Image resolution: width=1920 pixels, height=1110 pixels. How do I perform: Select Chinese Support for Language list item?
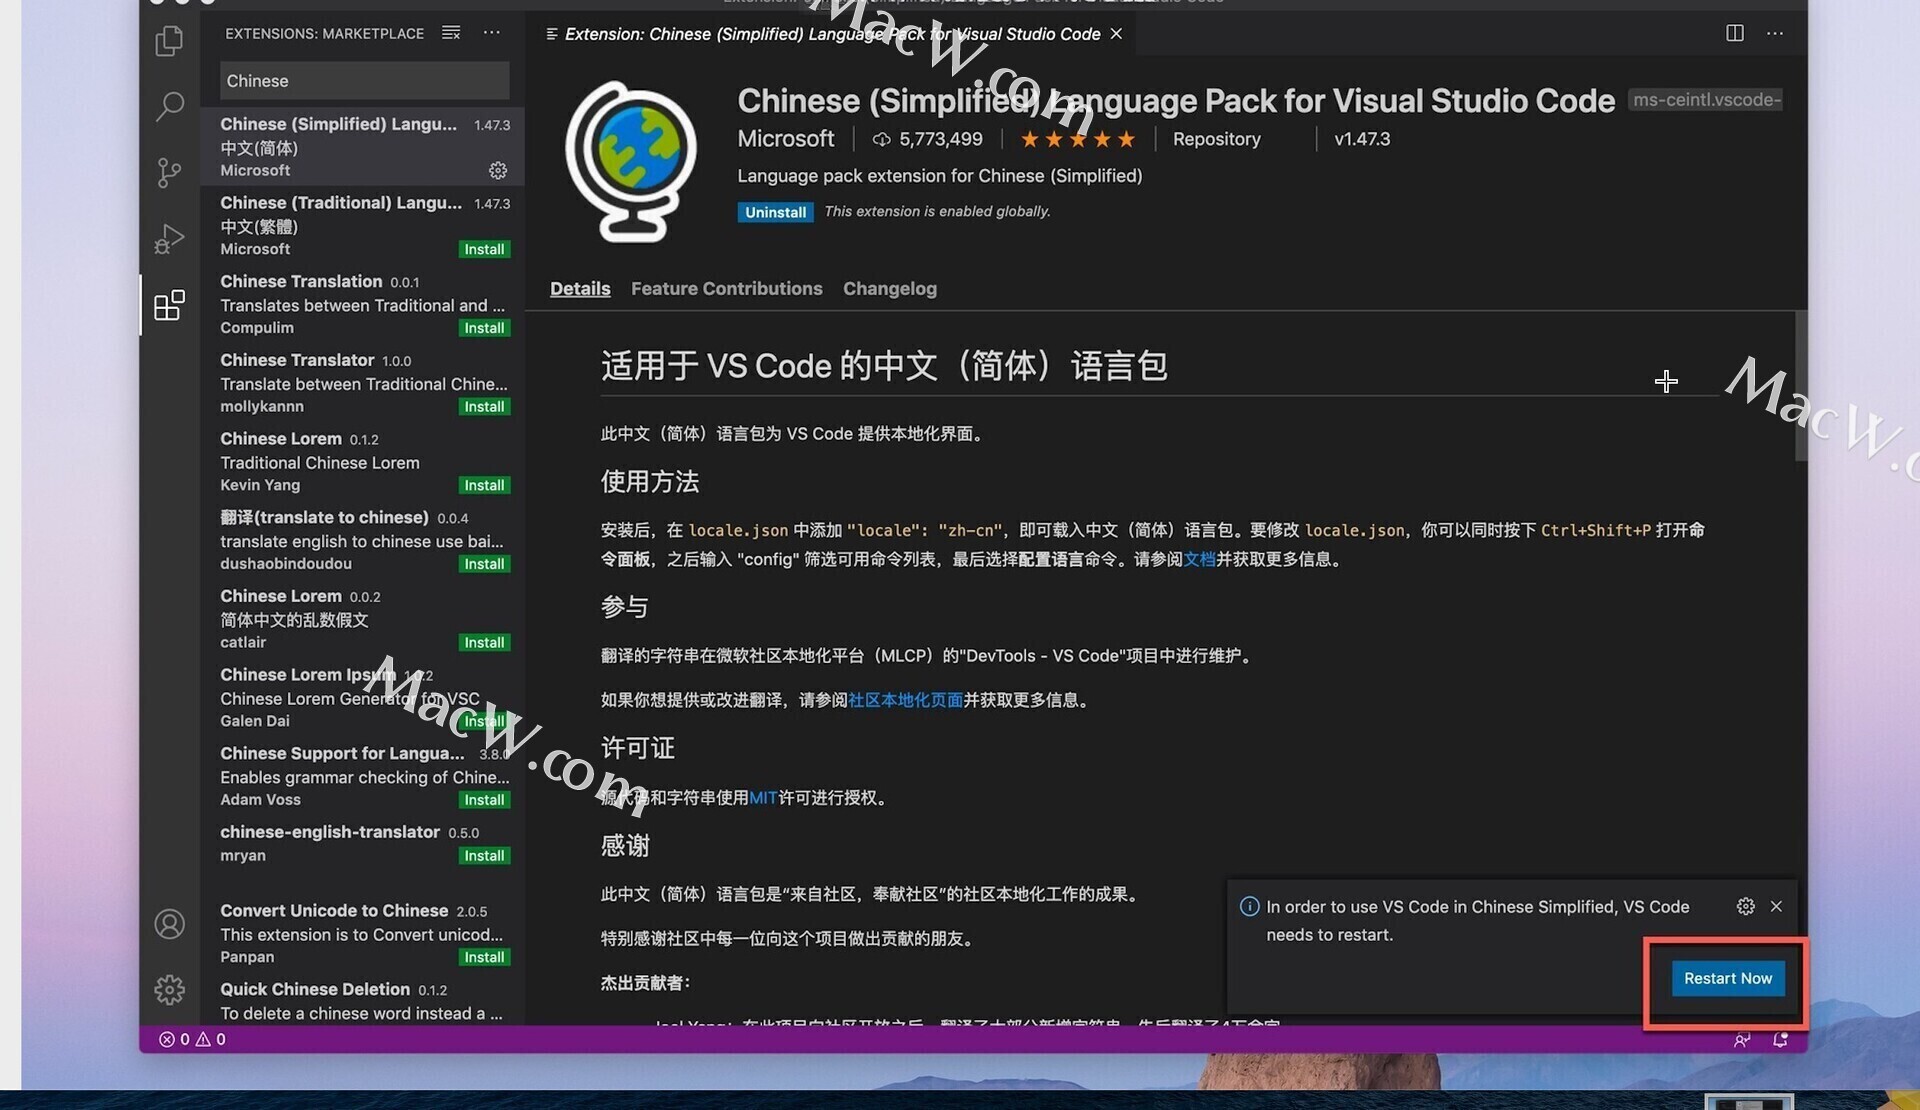362,776
